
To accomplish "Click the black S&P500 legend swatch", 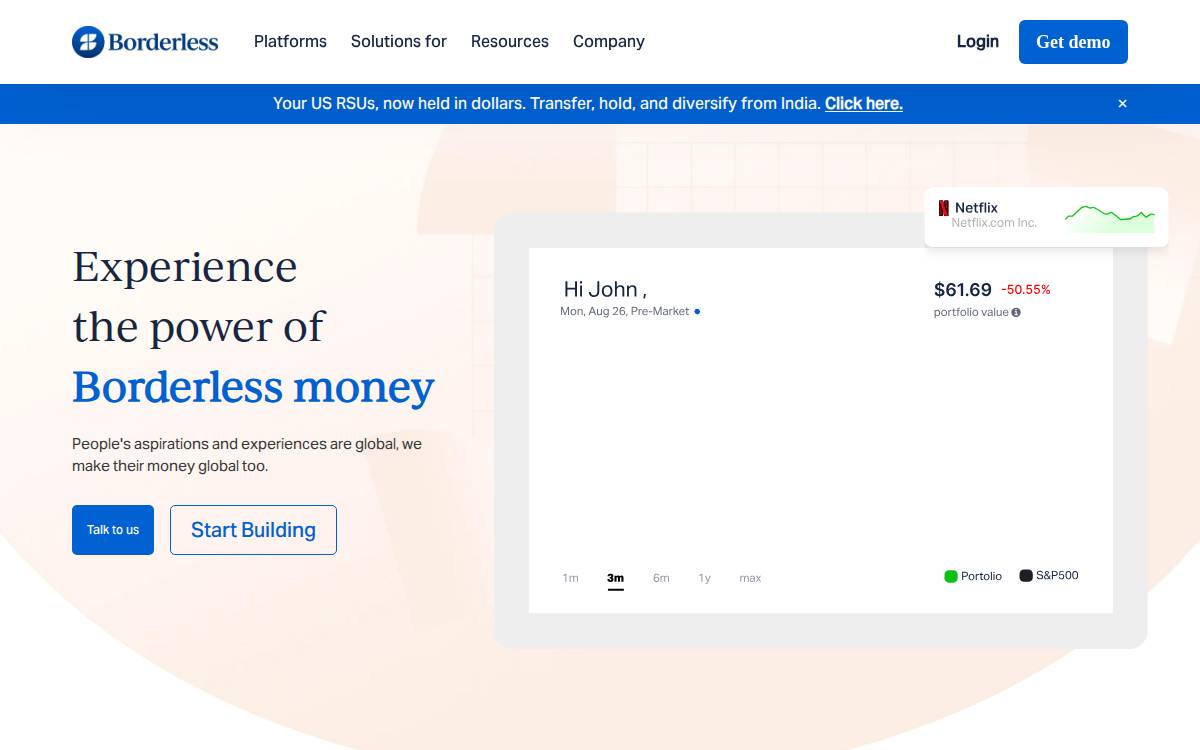I will (x=1025, y=576).
